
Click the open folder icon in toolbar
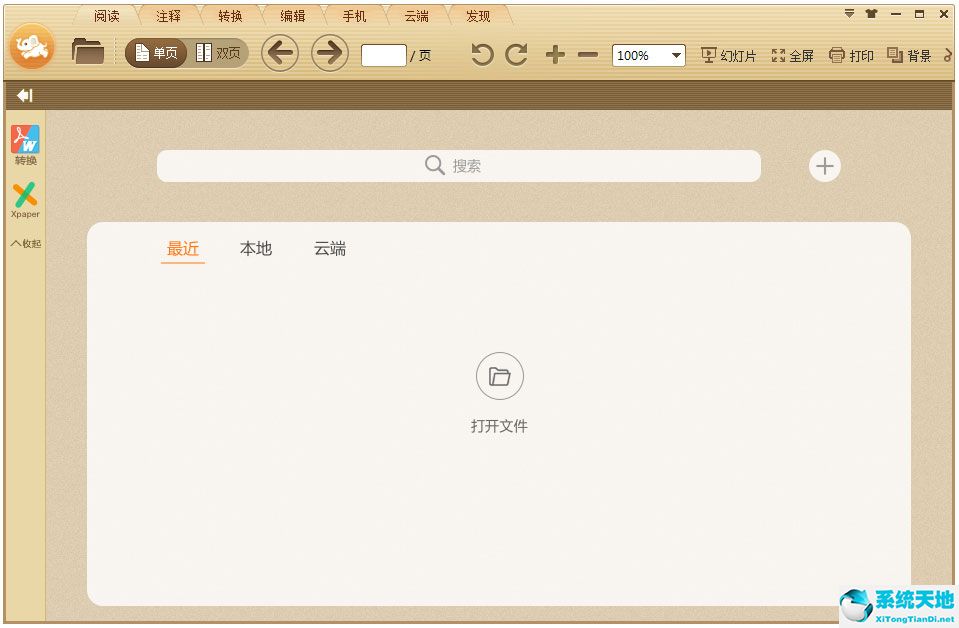click(88, 52)
